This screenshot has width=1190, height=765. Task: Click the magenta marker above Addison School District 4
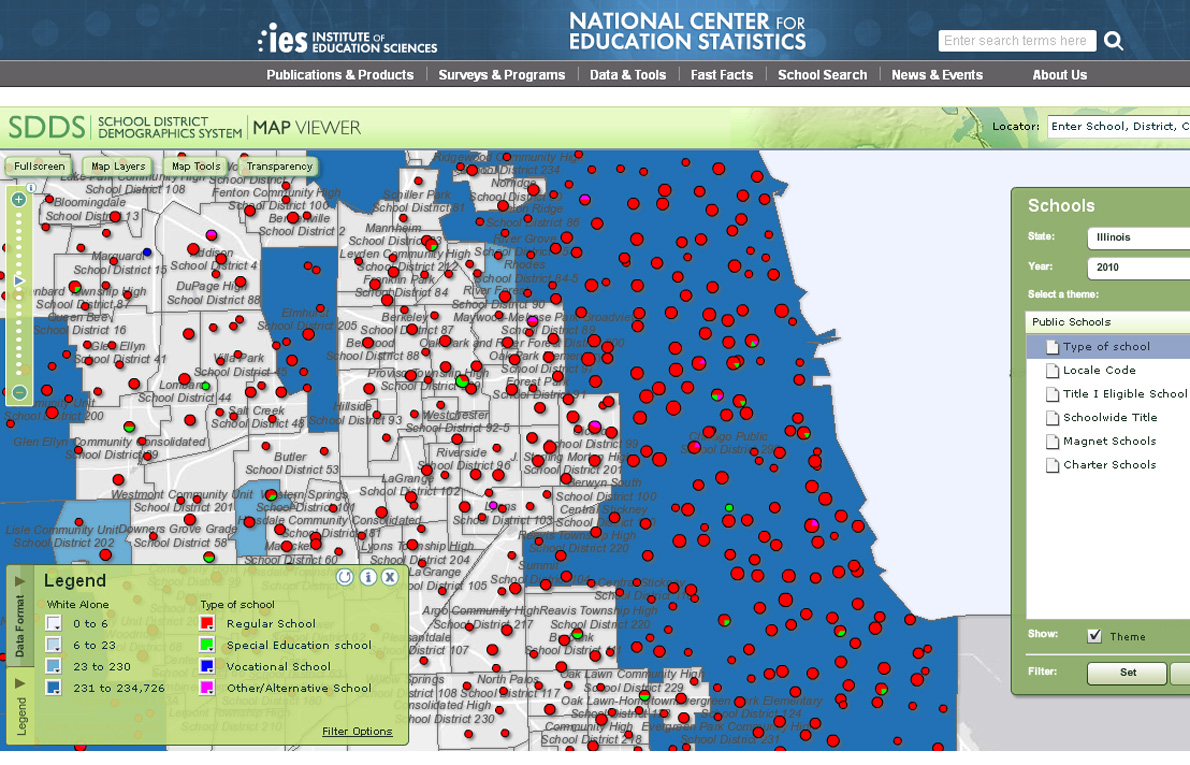[x=211, y=235]
